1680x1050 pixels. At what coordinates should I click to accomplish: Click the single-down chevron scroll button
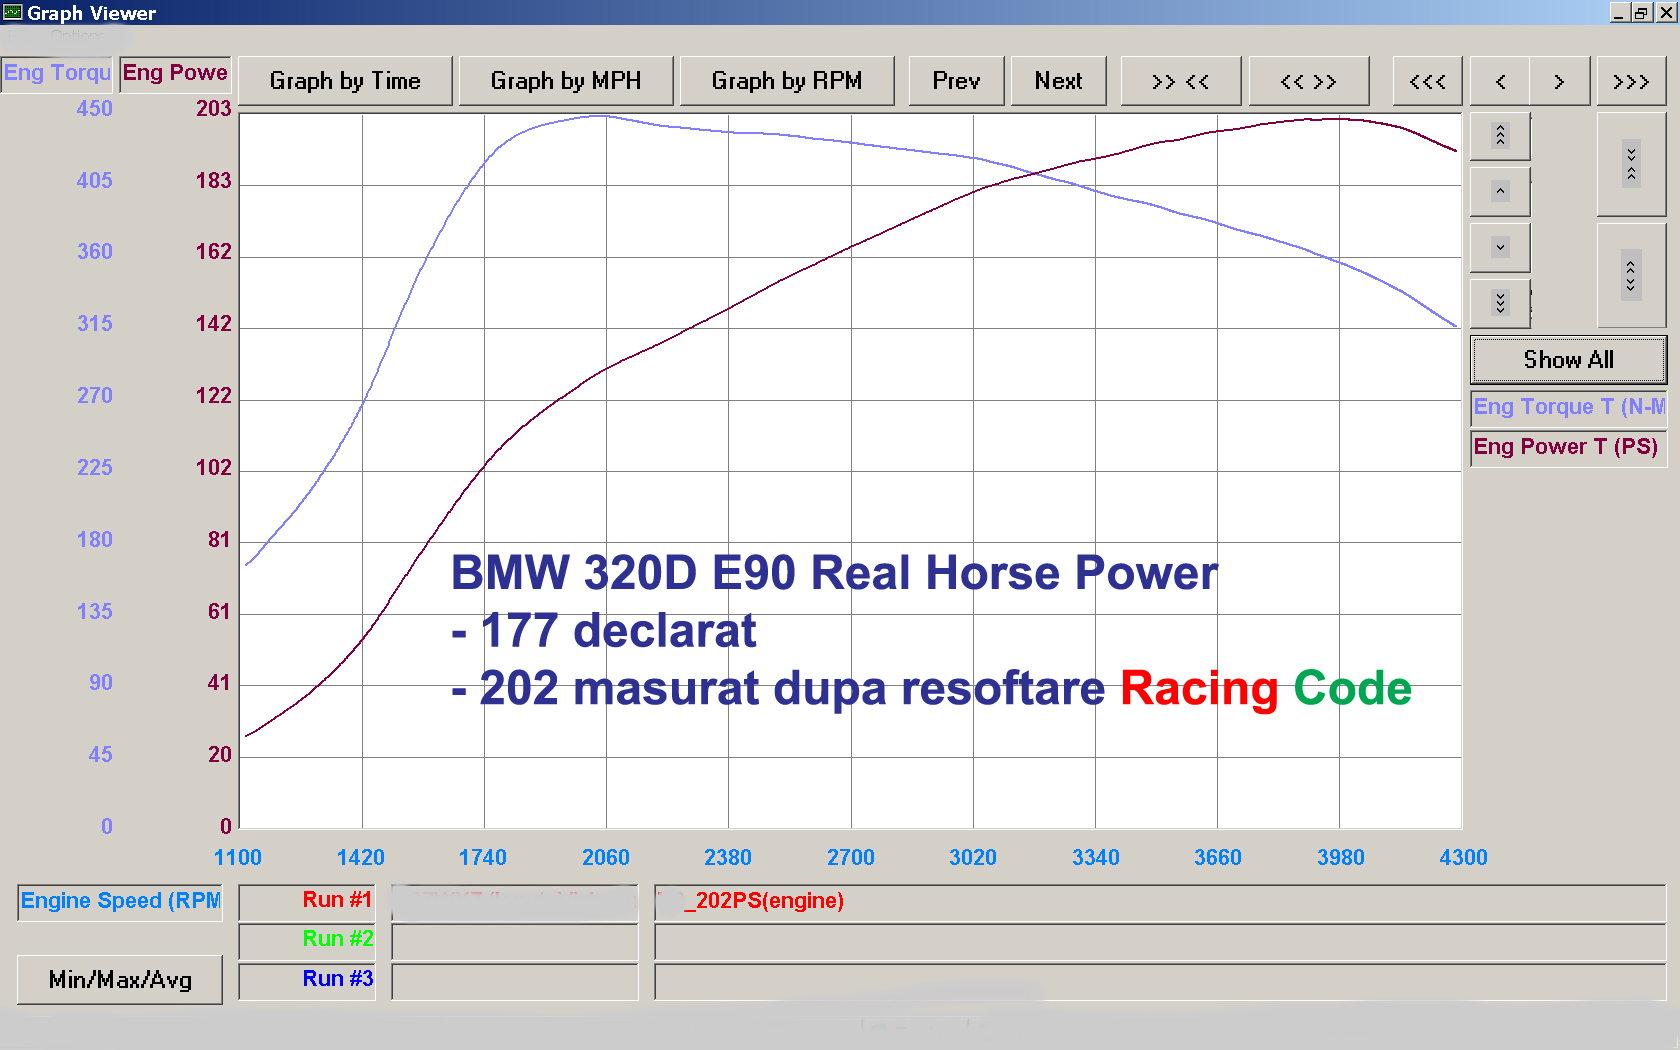[x=1500, y=247]
